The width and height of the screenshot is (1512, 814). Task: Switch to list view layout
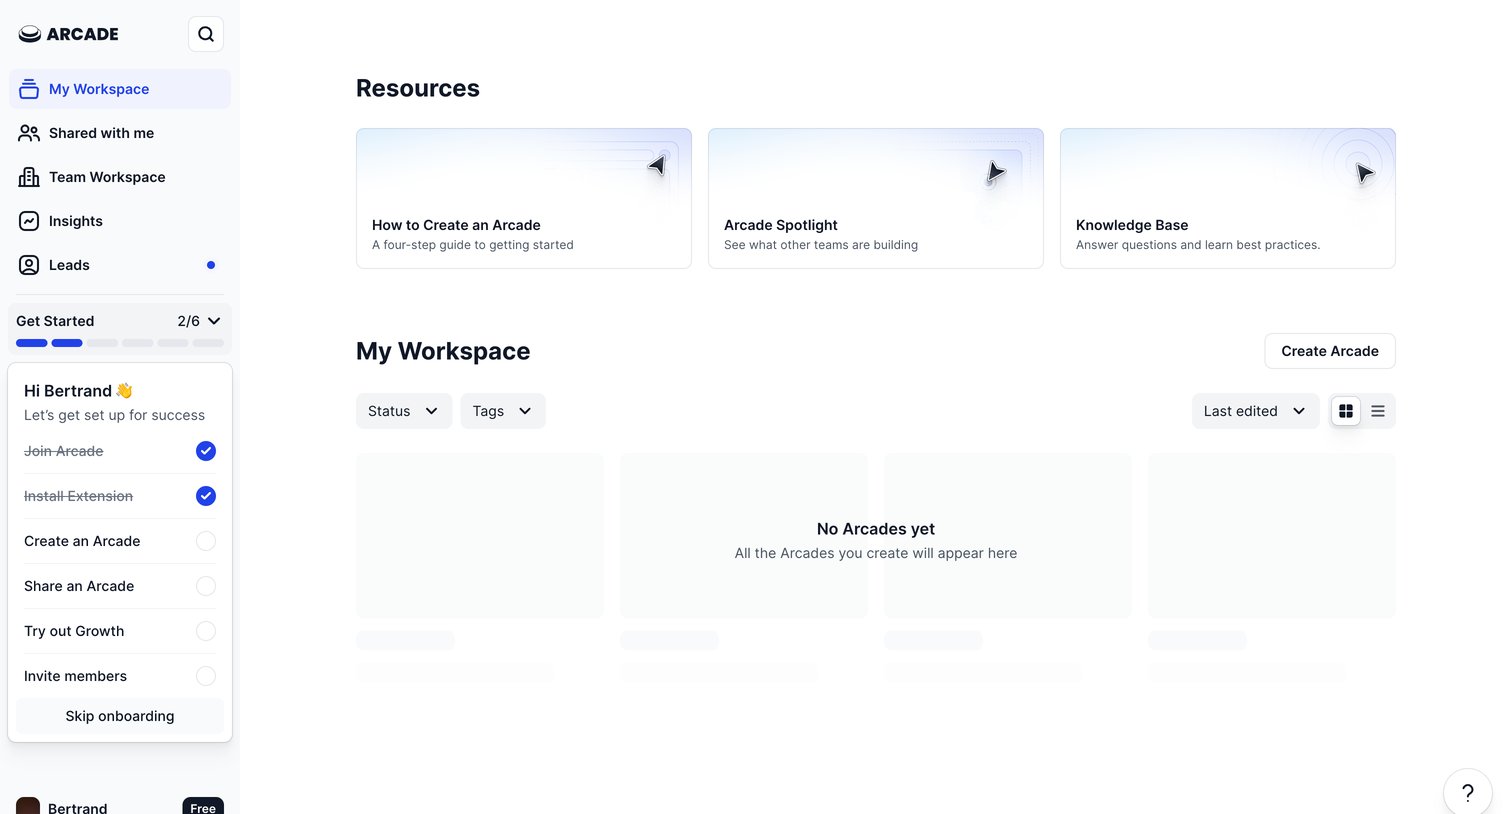tap(1378, 411)
